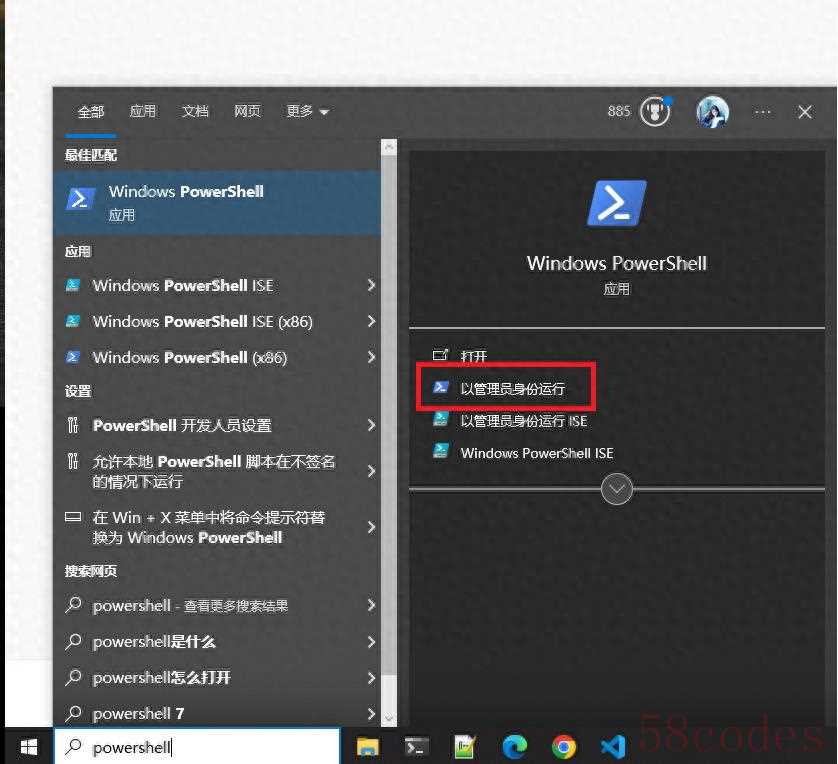
Task: Open the user account avatar
Action: click(x=712, y=112)
